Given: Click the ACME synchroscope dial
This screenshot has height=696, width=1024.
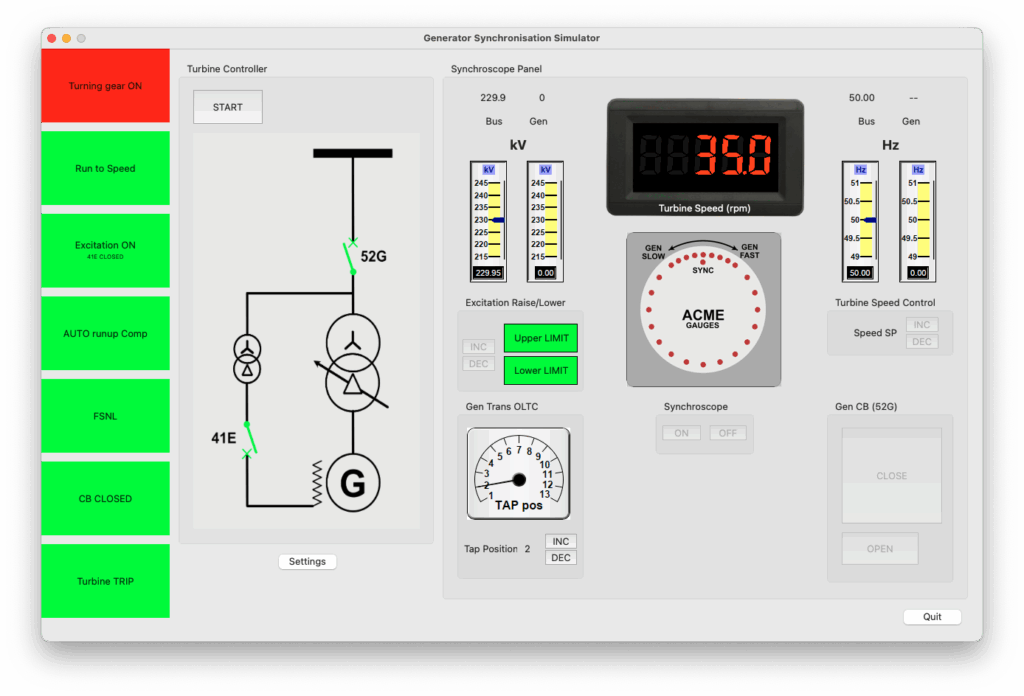Looking at the screenshot, I should coord(703,310).
